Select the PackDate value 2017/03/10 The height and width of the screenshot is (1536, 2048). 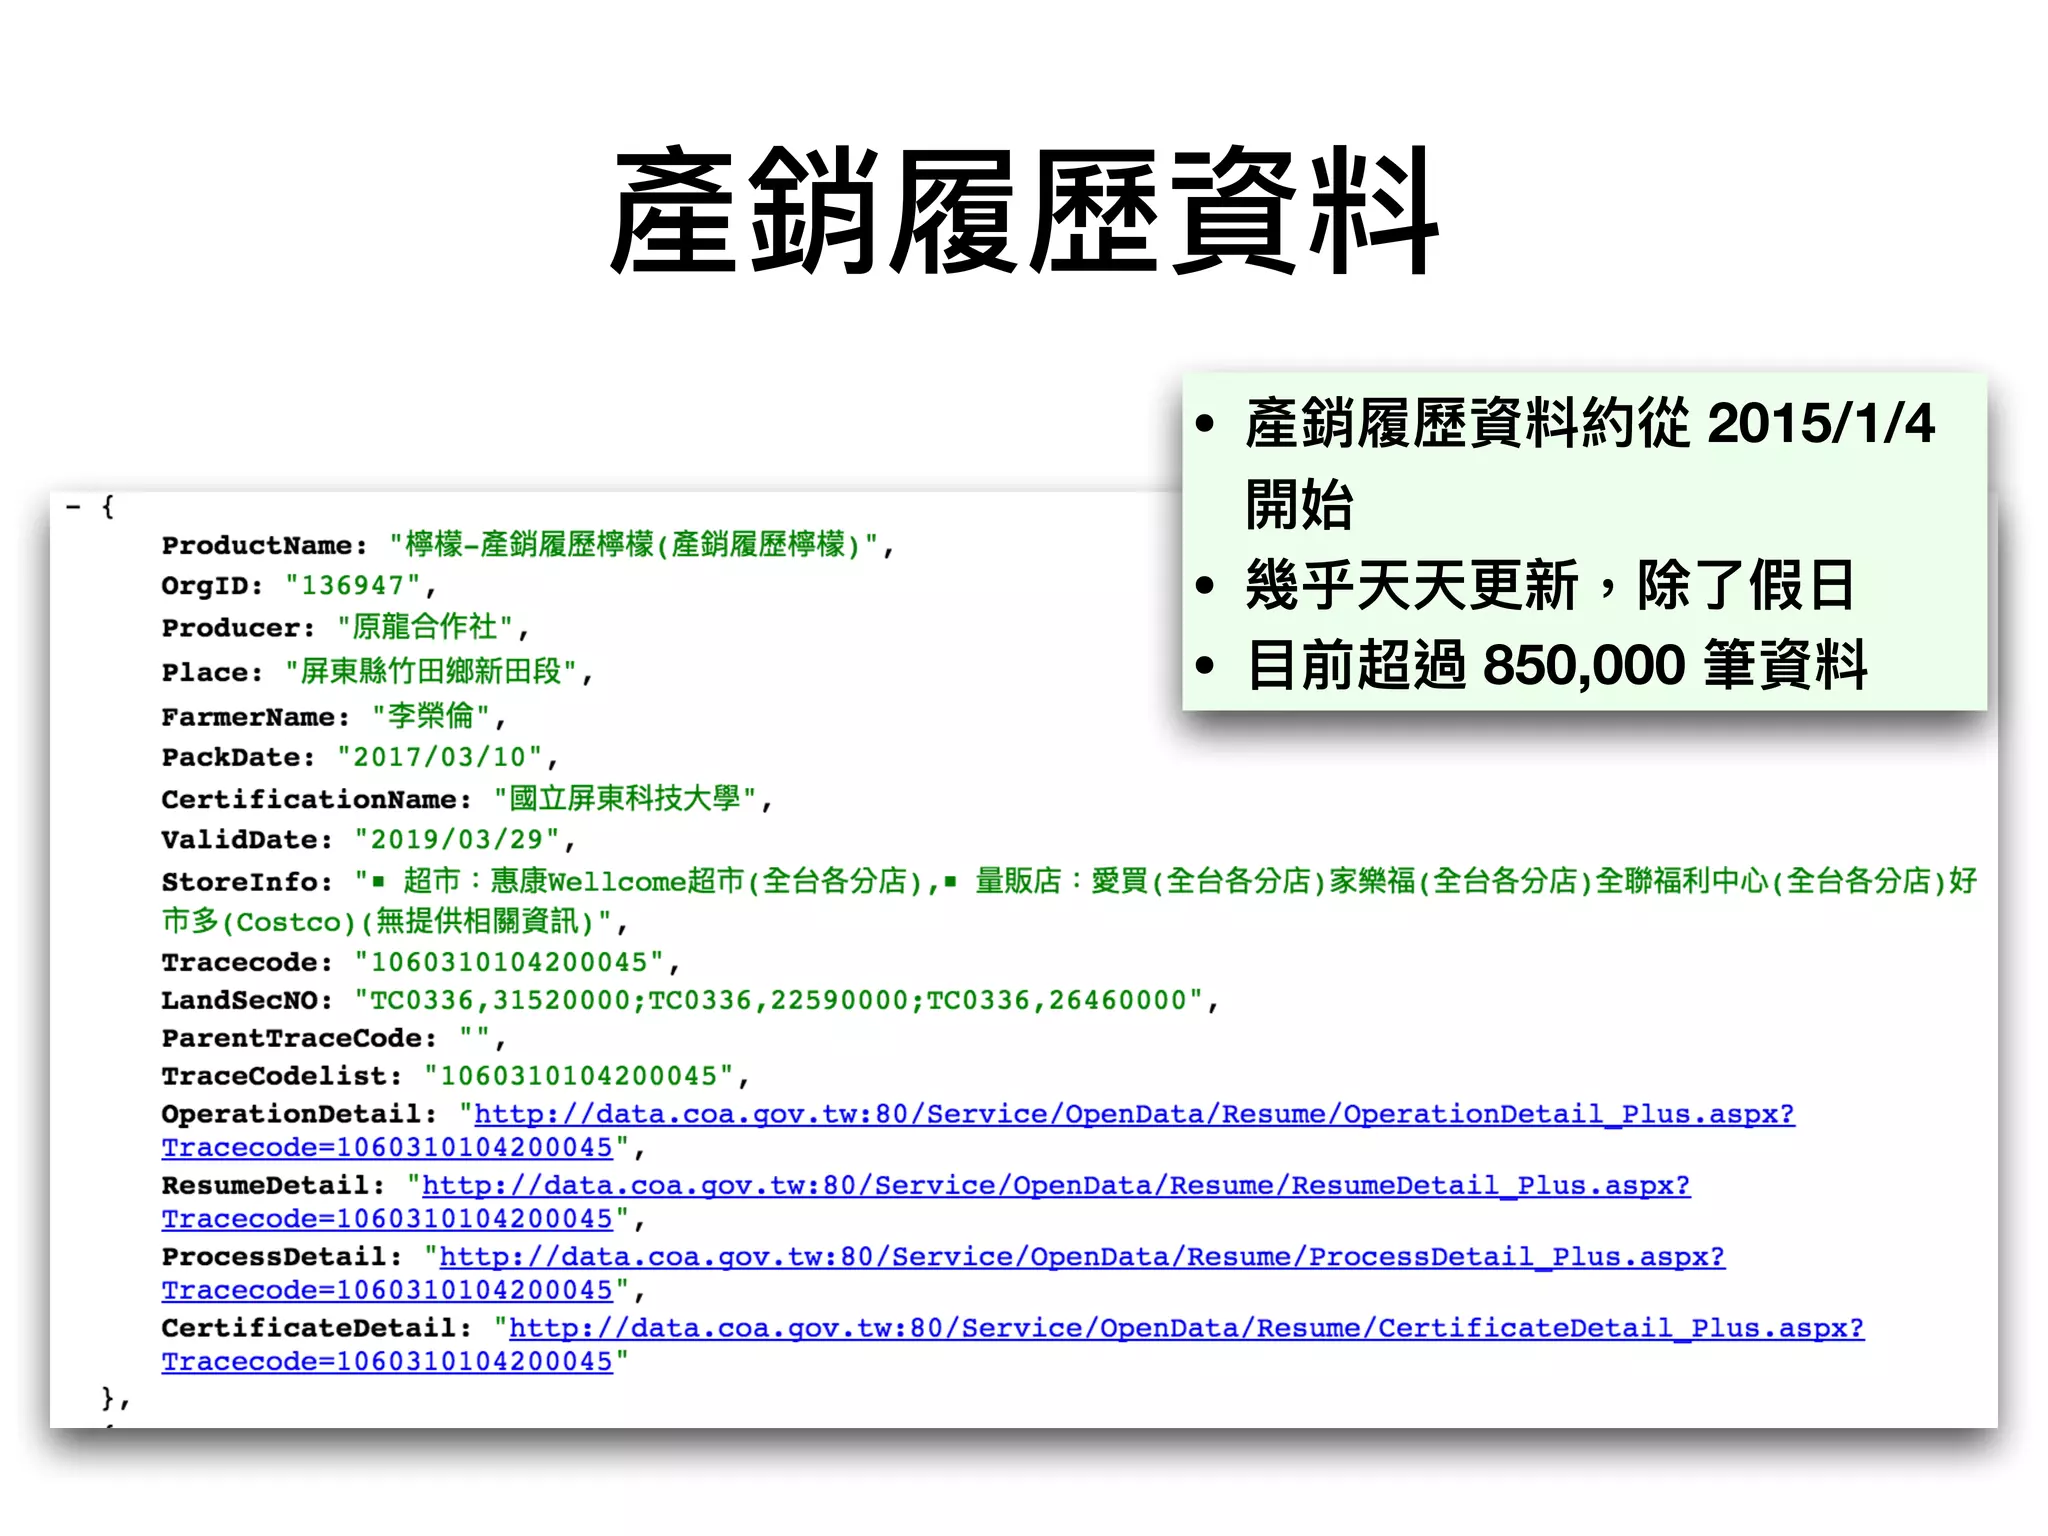(x=439, y=757)
